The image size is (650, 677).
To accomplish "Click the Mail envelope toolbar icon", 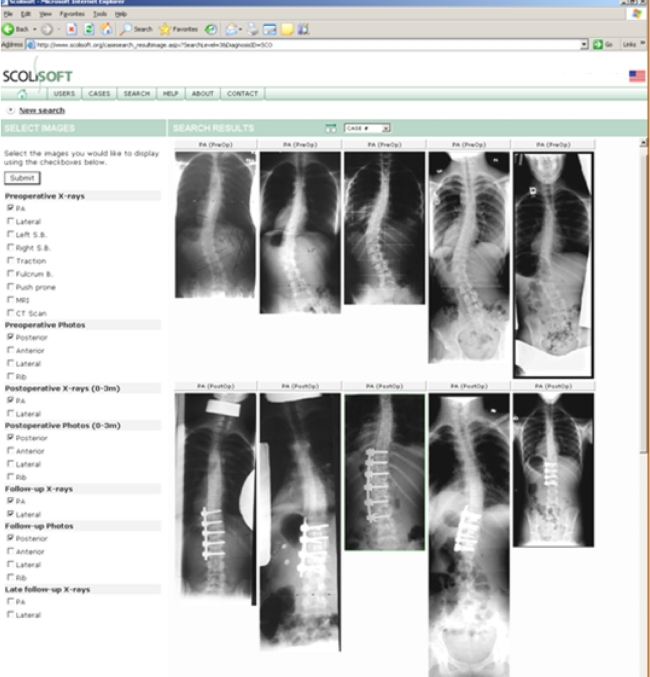I will point(231,29).
